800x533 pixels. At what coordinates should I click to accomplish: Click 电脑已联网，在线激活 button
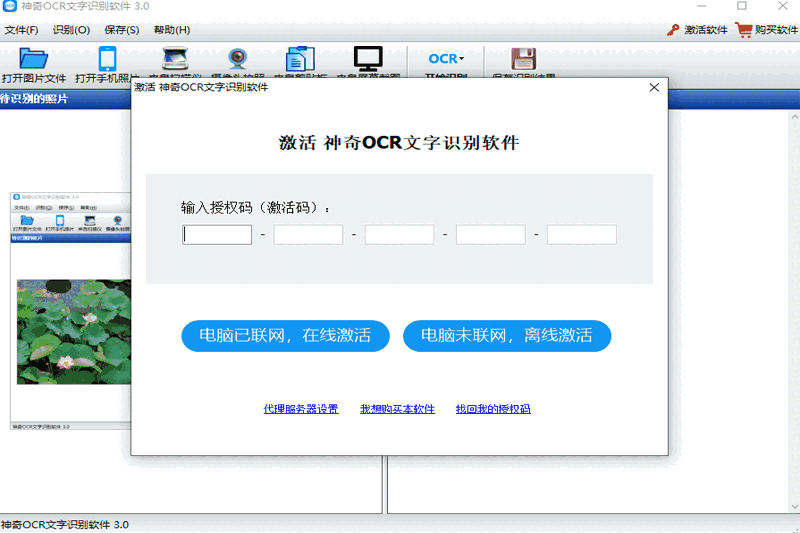(285, 336)
